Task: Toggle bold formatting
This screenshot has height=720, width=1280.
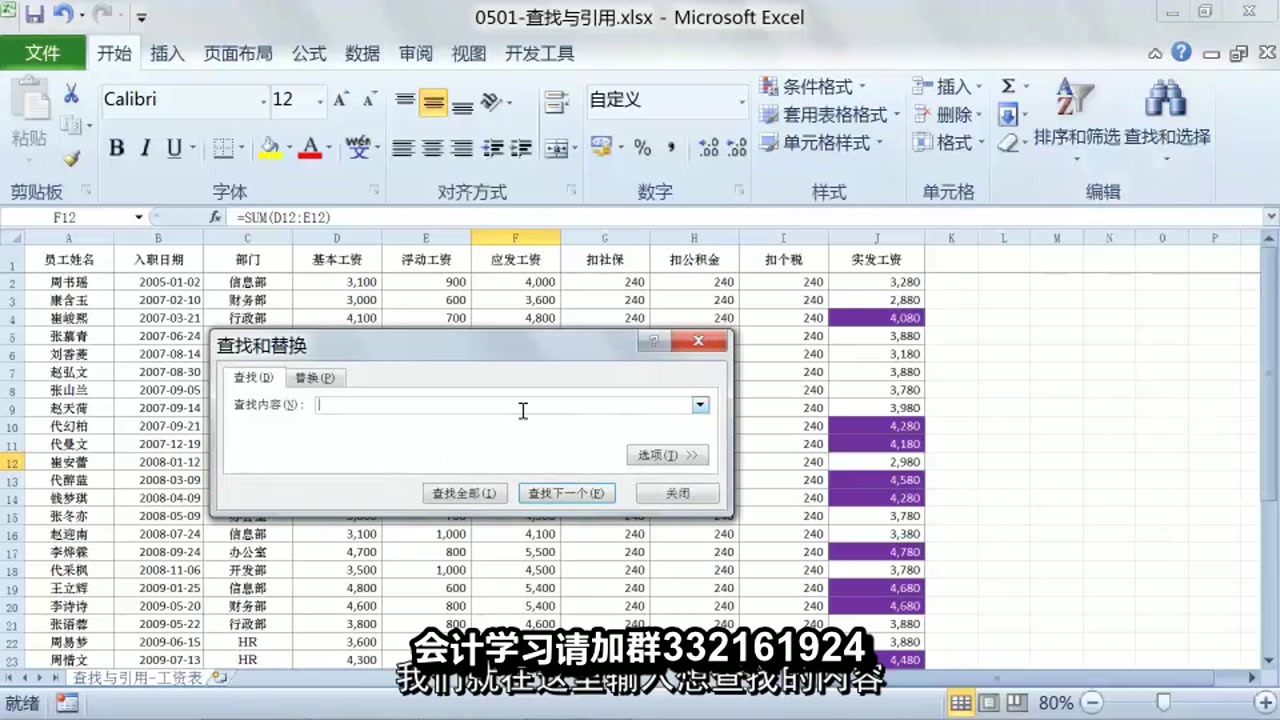Action: (116, 146)
